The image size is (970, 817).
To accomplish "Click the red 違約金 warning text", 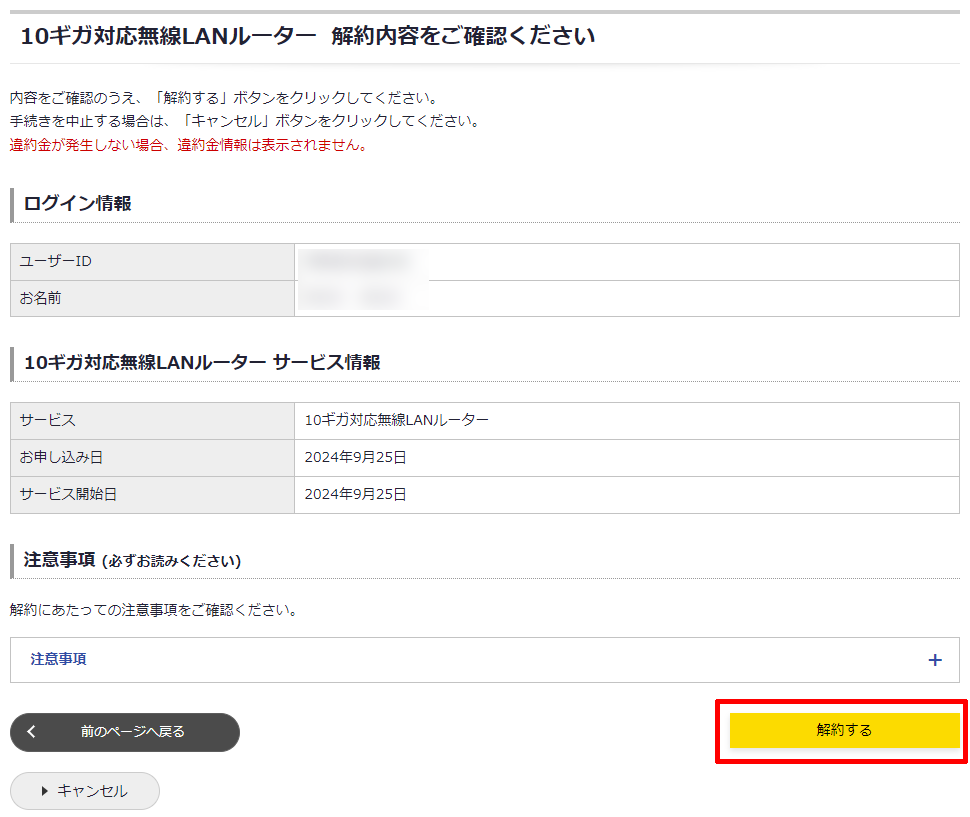I will coord(189,146).
